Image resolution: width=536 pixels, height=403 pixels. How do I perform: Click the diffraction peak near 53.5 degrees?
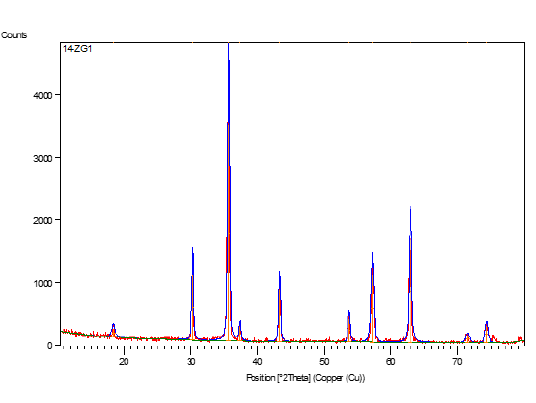(x=349, y=326)
